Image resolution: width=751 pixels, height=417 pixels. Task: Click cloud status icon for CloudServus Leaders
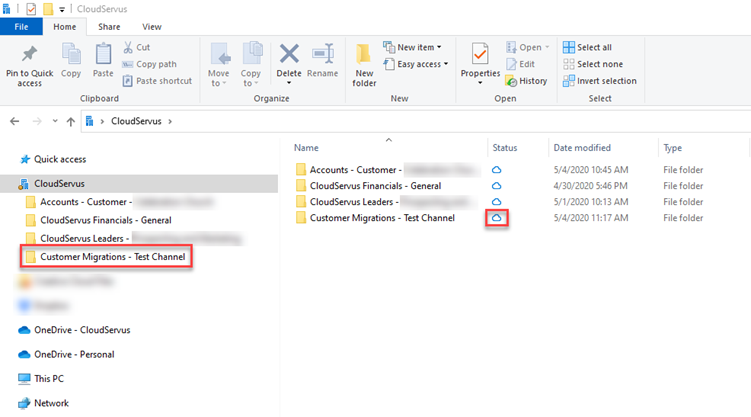click(497, 202)
